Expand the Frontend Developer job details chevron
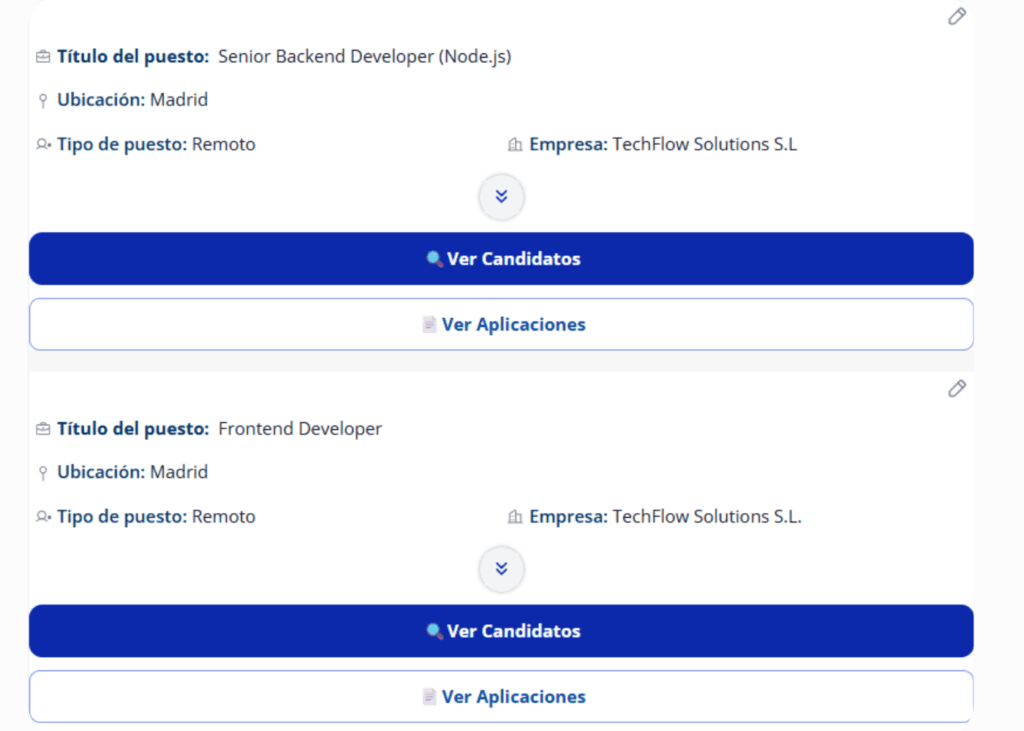Screen dimensions: 1024x731 pyautogui.click(x=501, y=569)
